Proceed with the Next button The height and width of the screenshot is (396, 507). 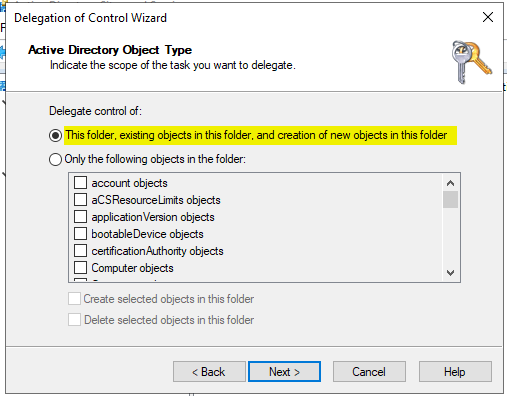pyautogui.click(x=284, y=371)
